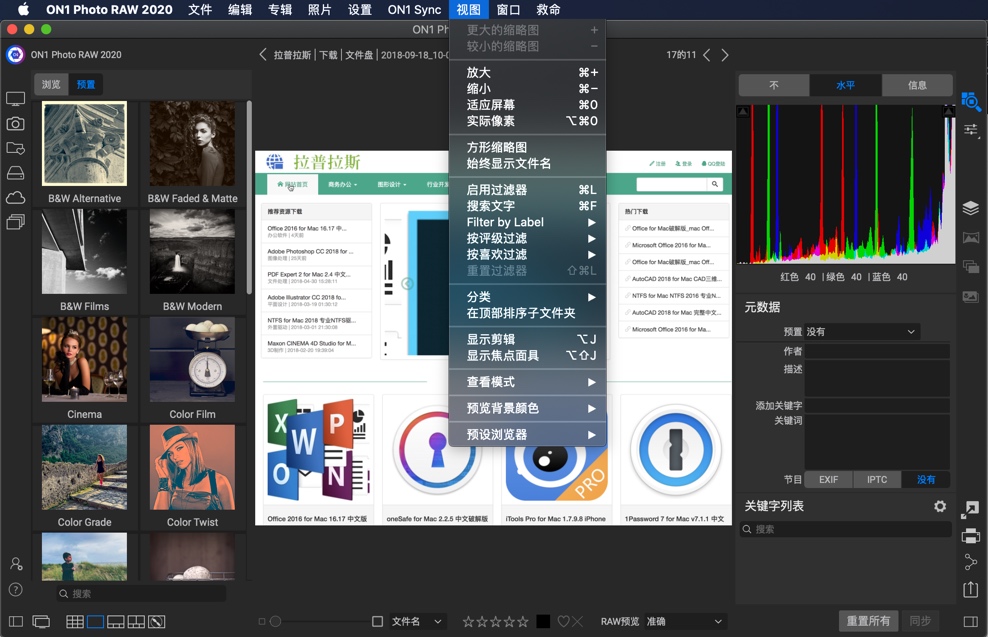Click the Resize icon in right toolbar

(x=970, y=510)
